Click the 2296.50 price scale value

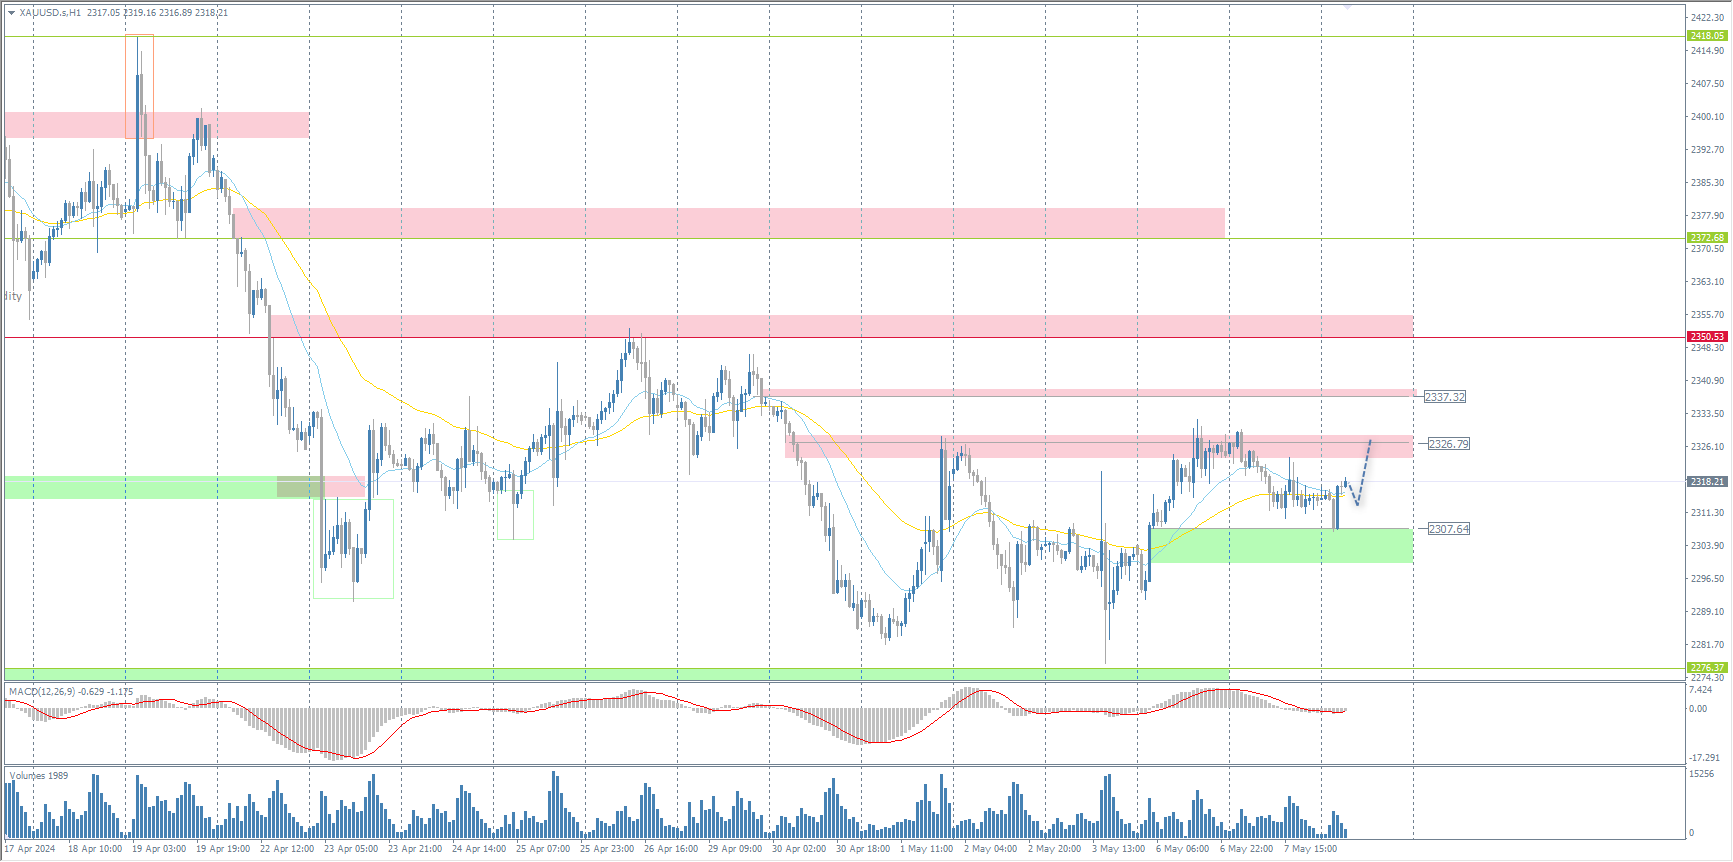(x=1707, y=579)
